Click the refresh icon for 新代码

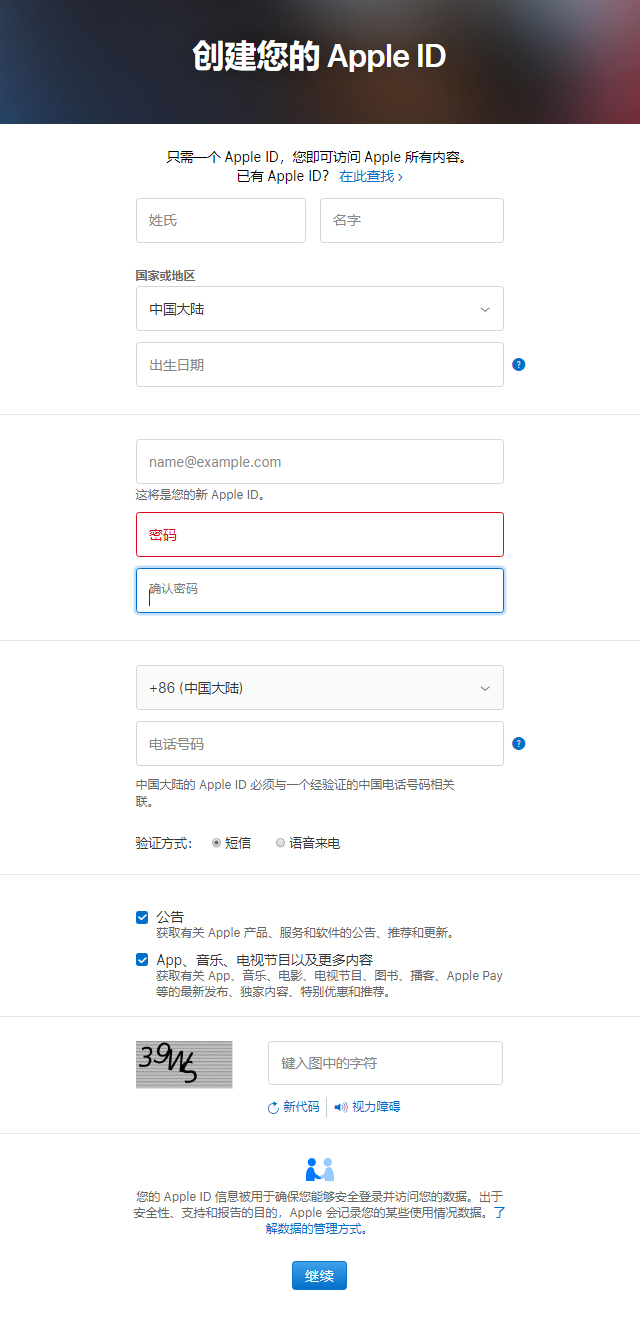click(273, 1107)
